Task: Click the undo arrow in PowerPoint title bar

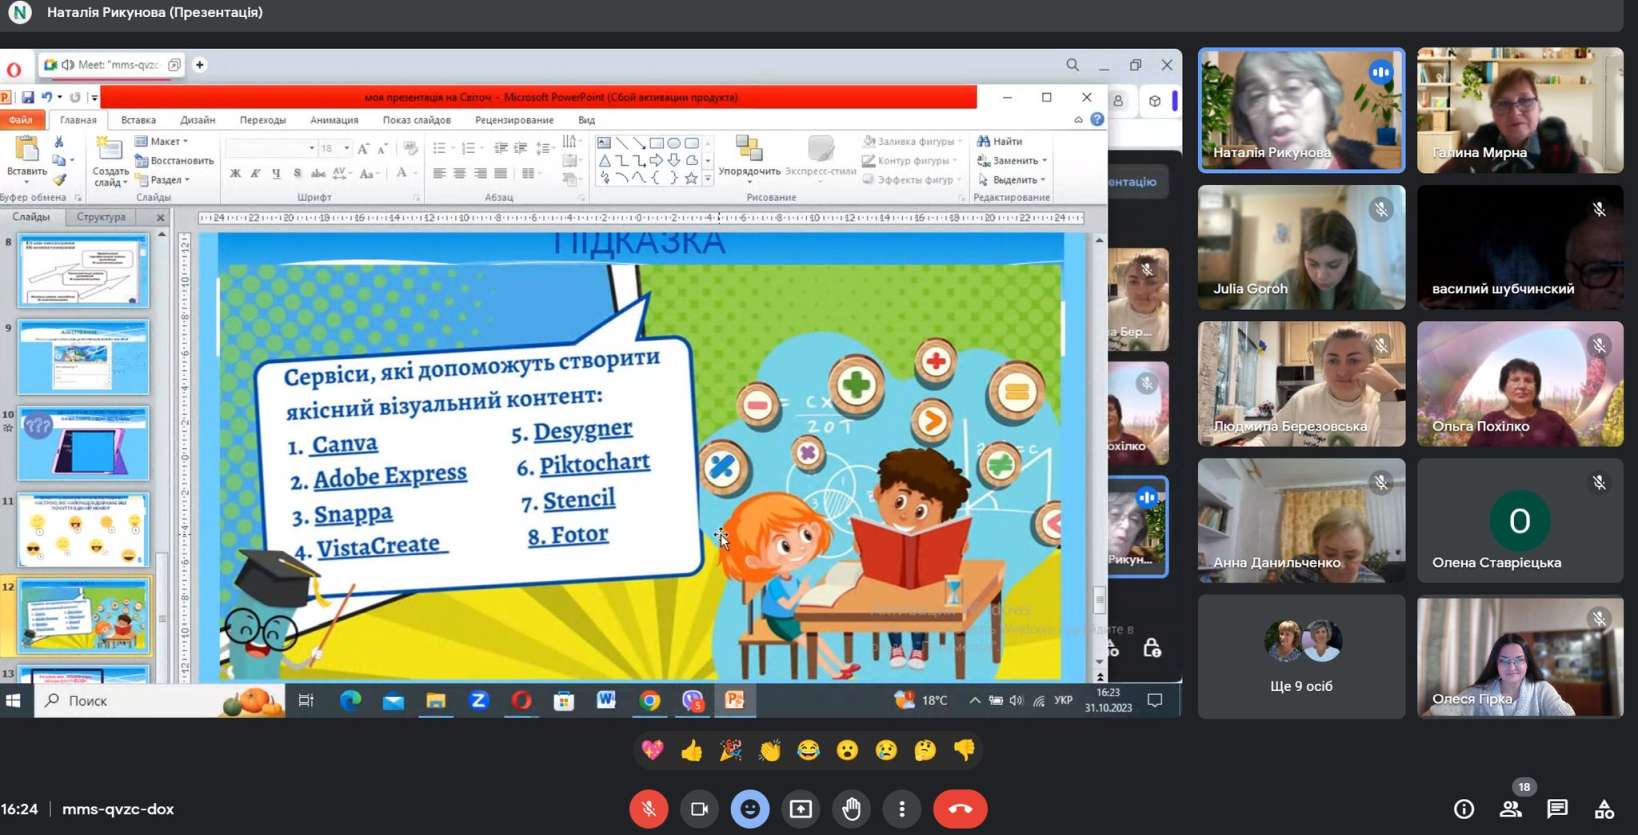Action: pyautogui.click(x=46, y=97)
